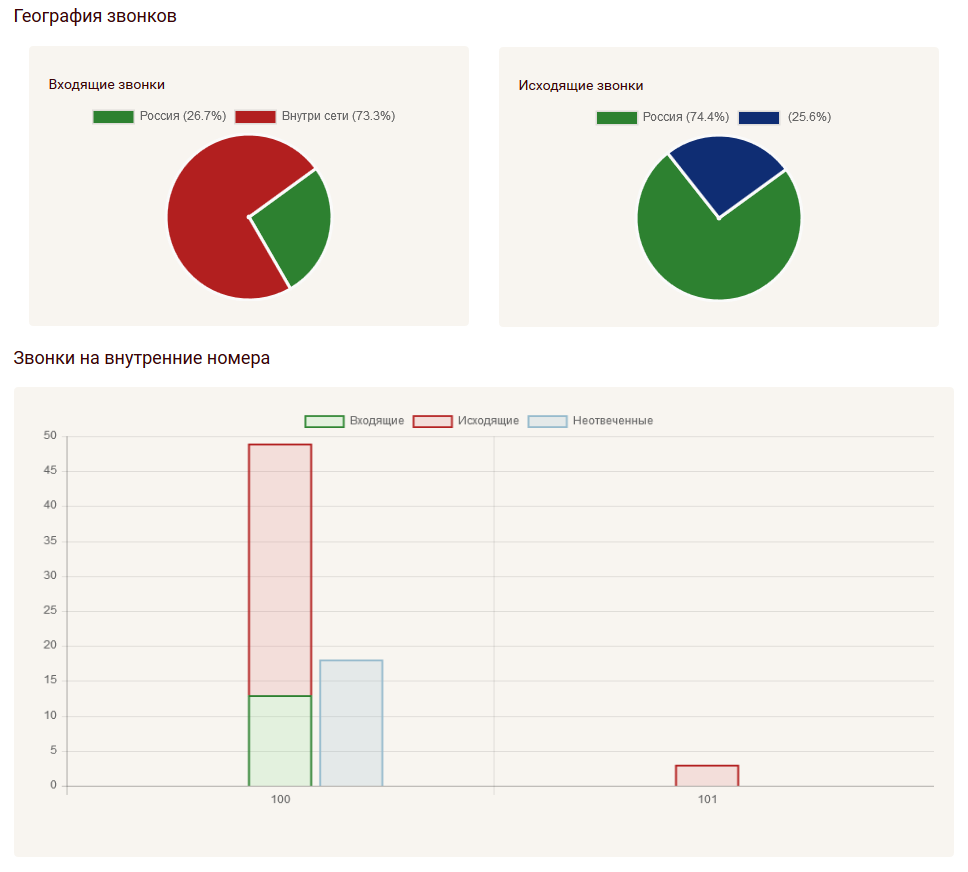Click the small Исходящие bar for 101
Image resolution: width=968 pixels, height=872 pixels.
click(x=707, y=776)
